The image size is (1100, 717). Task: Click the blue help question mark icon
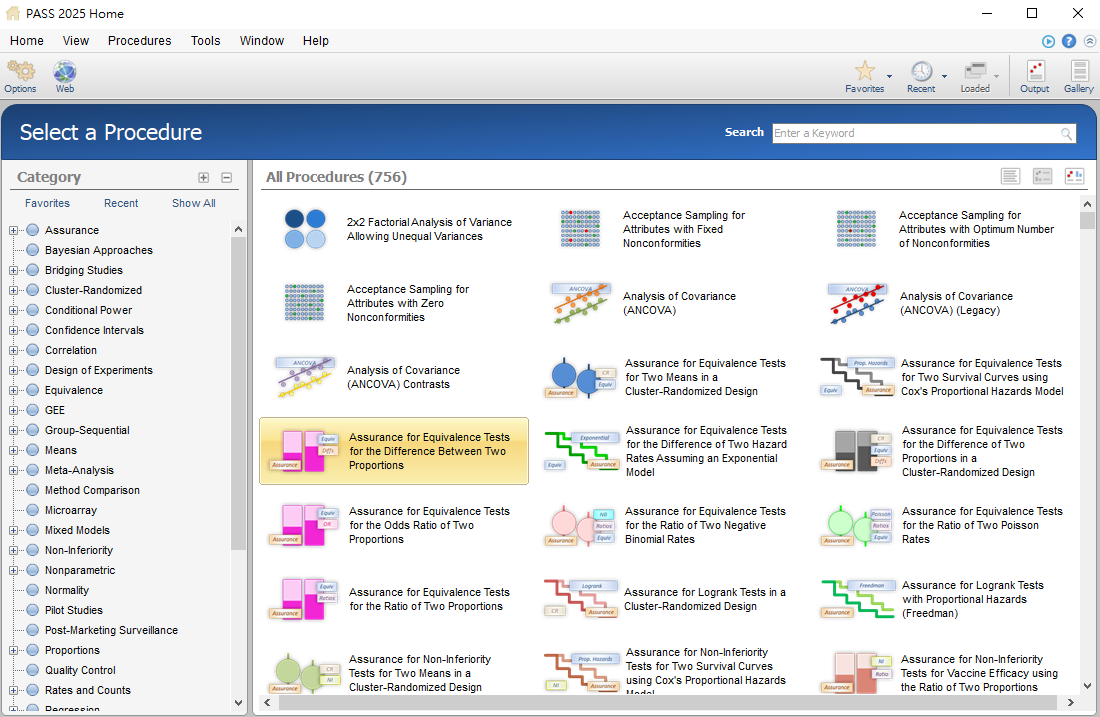(1069, 41)
